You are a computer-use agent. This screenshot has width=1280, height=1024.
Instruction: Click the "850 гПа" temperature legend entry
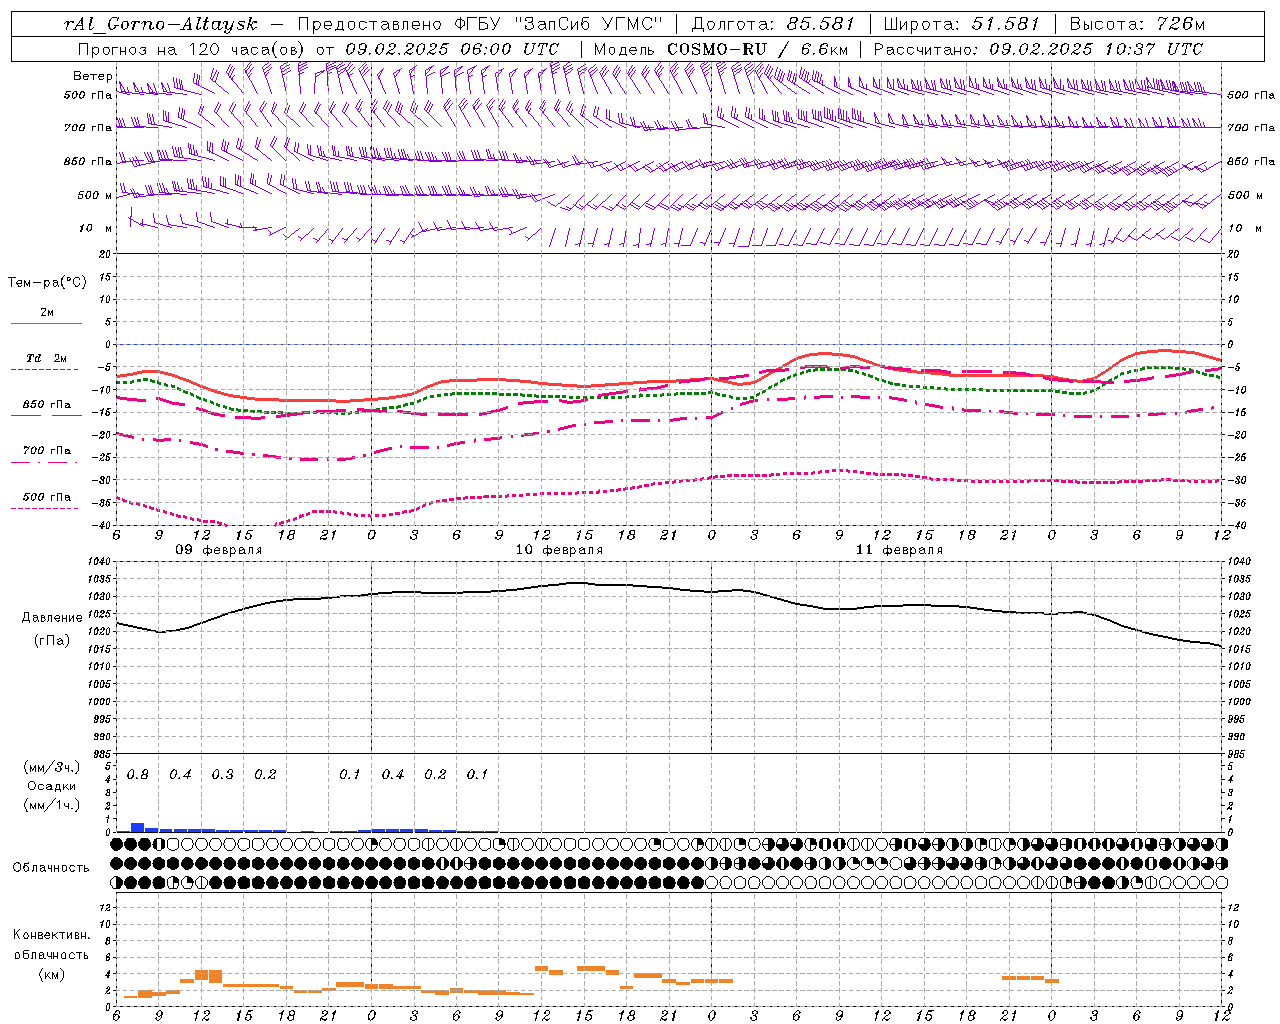point(47,405)
